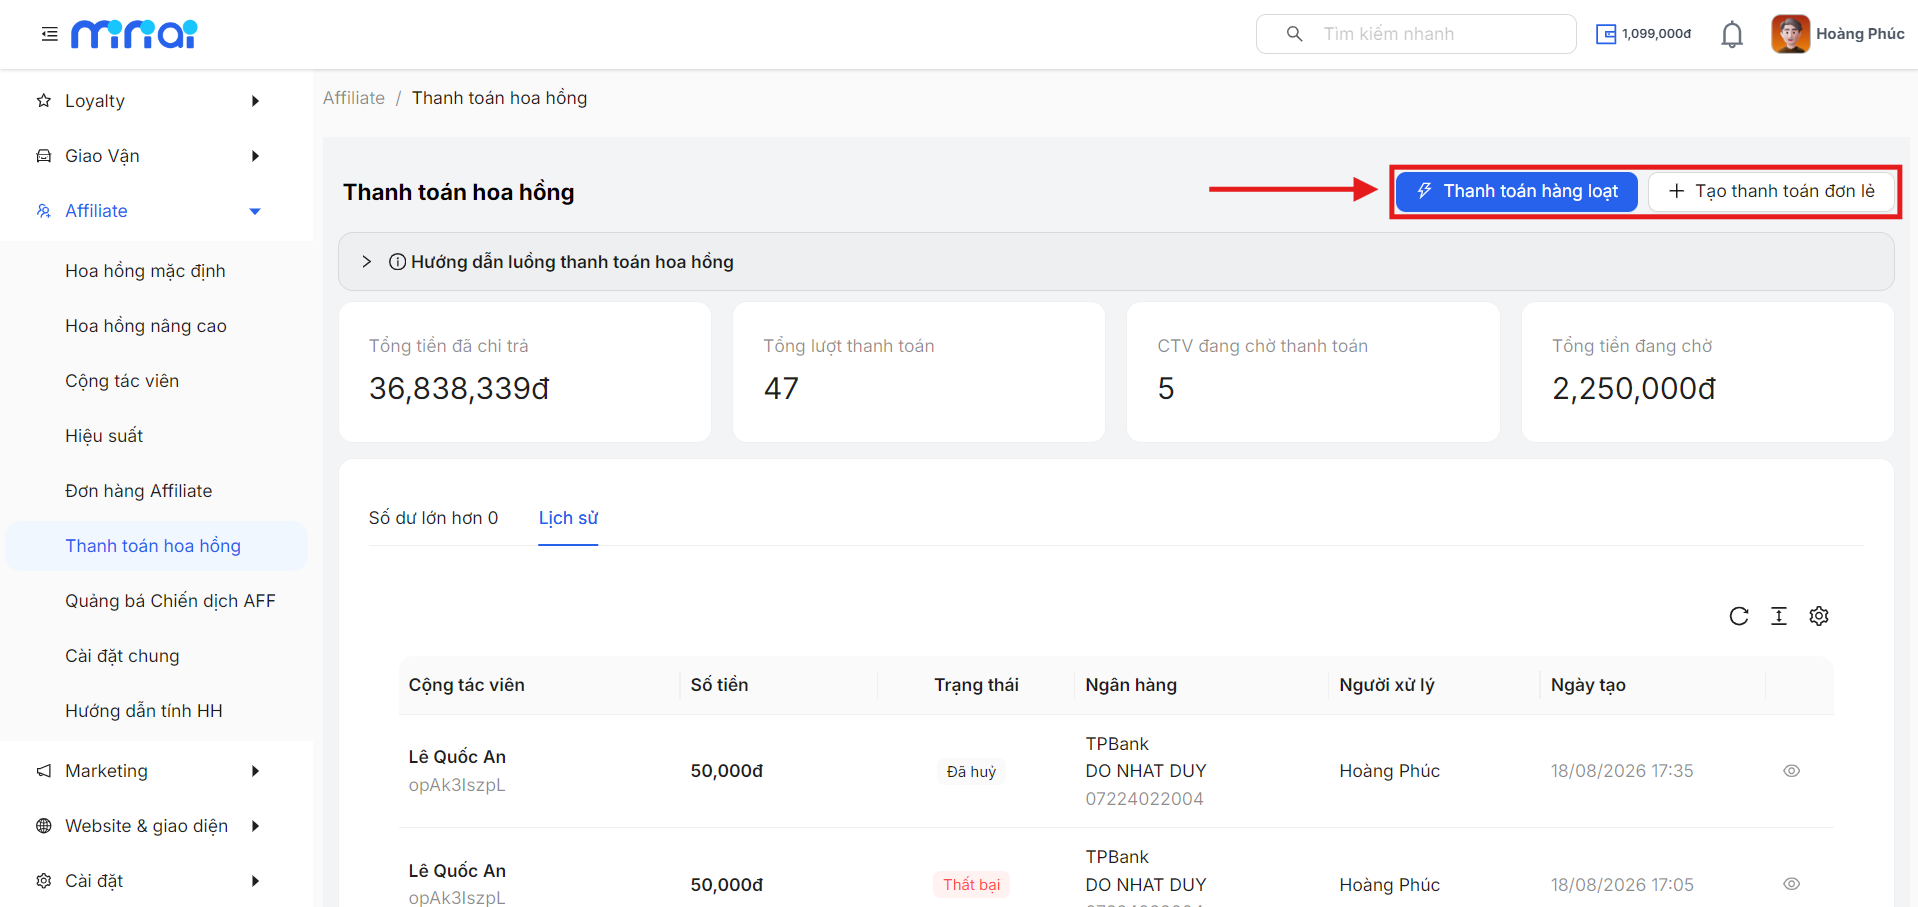1918x907 pixels.
Task: Open table column settings gear
Action: tap(1819, 616)
